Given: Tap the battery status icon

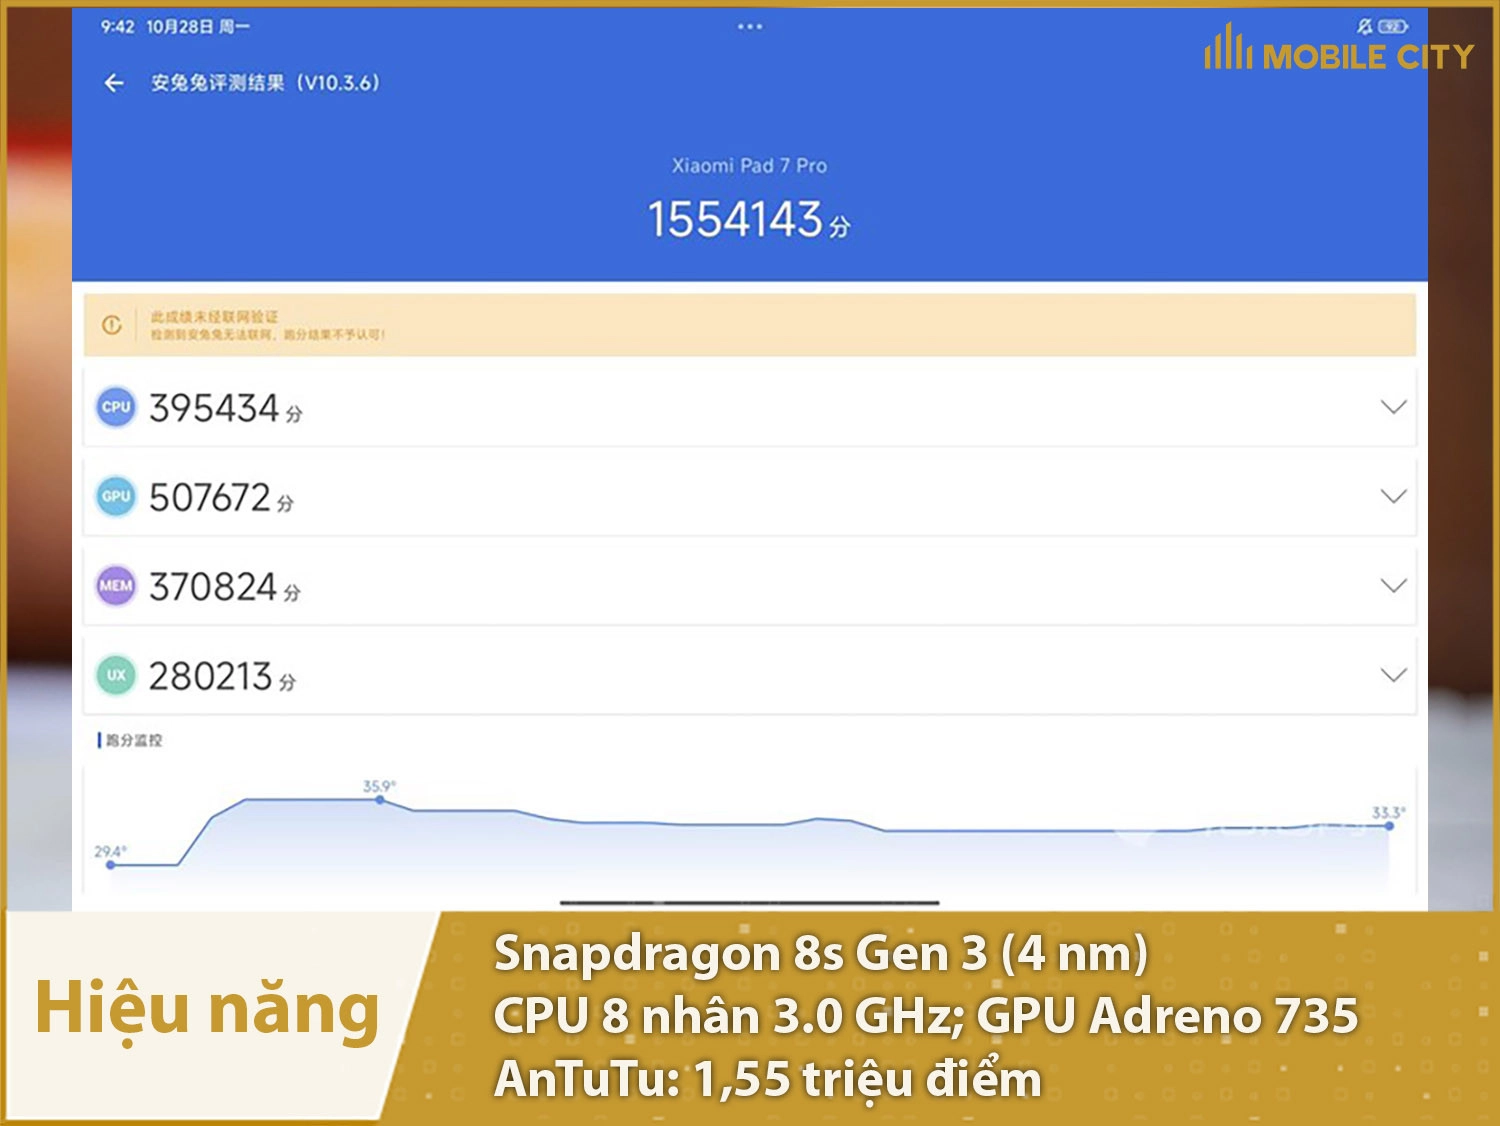Looking at the screenshot, I should [1393, 27].
